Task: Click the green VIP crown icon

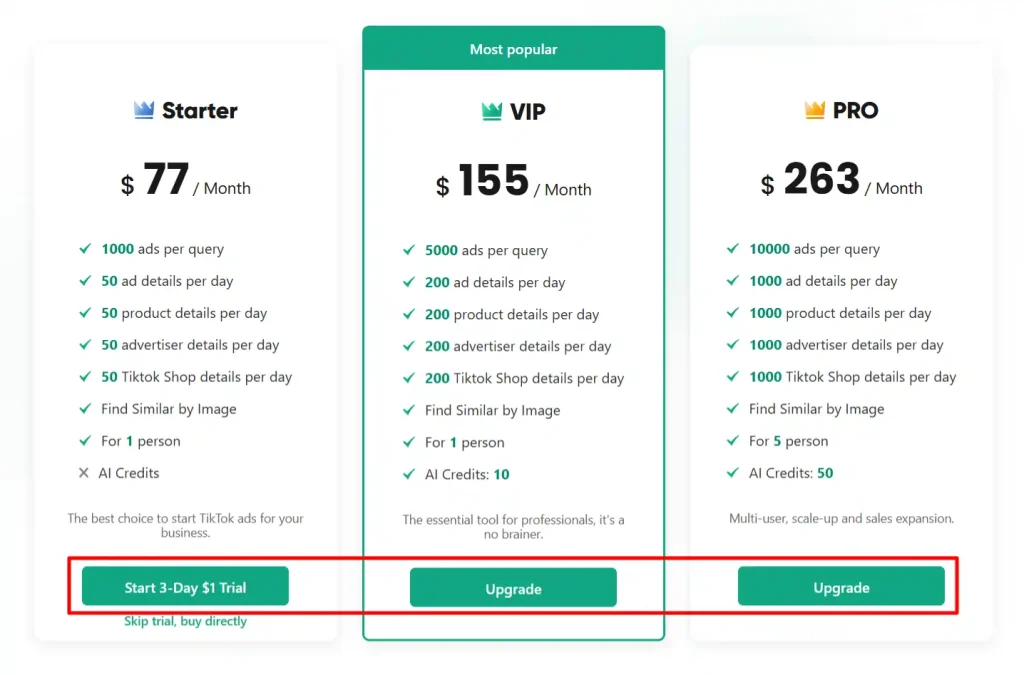Action: pyautogui.click(x=492, y=111)
